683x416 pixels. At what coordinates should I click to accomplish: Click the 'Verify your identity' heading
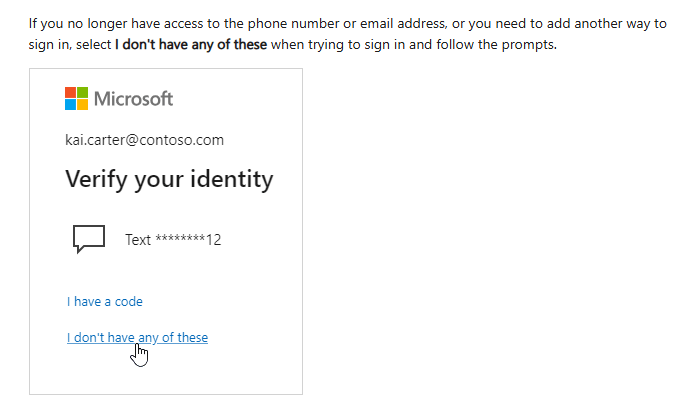pyautogui.click(x=168, y=180)
